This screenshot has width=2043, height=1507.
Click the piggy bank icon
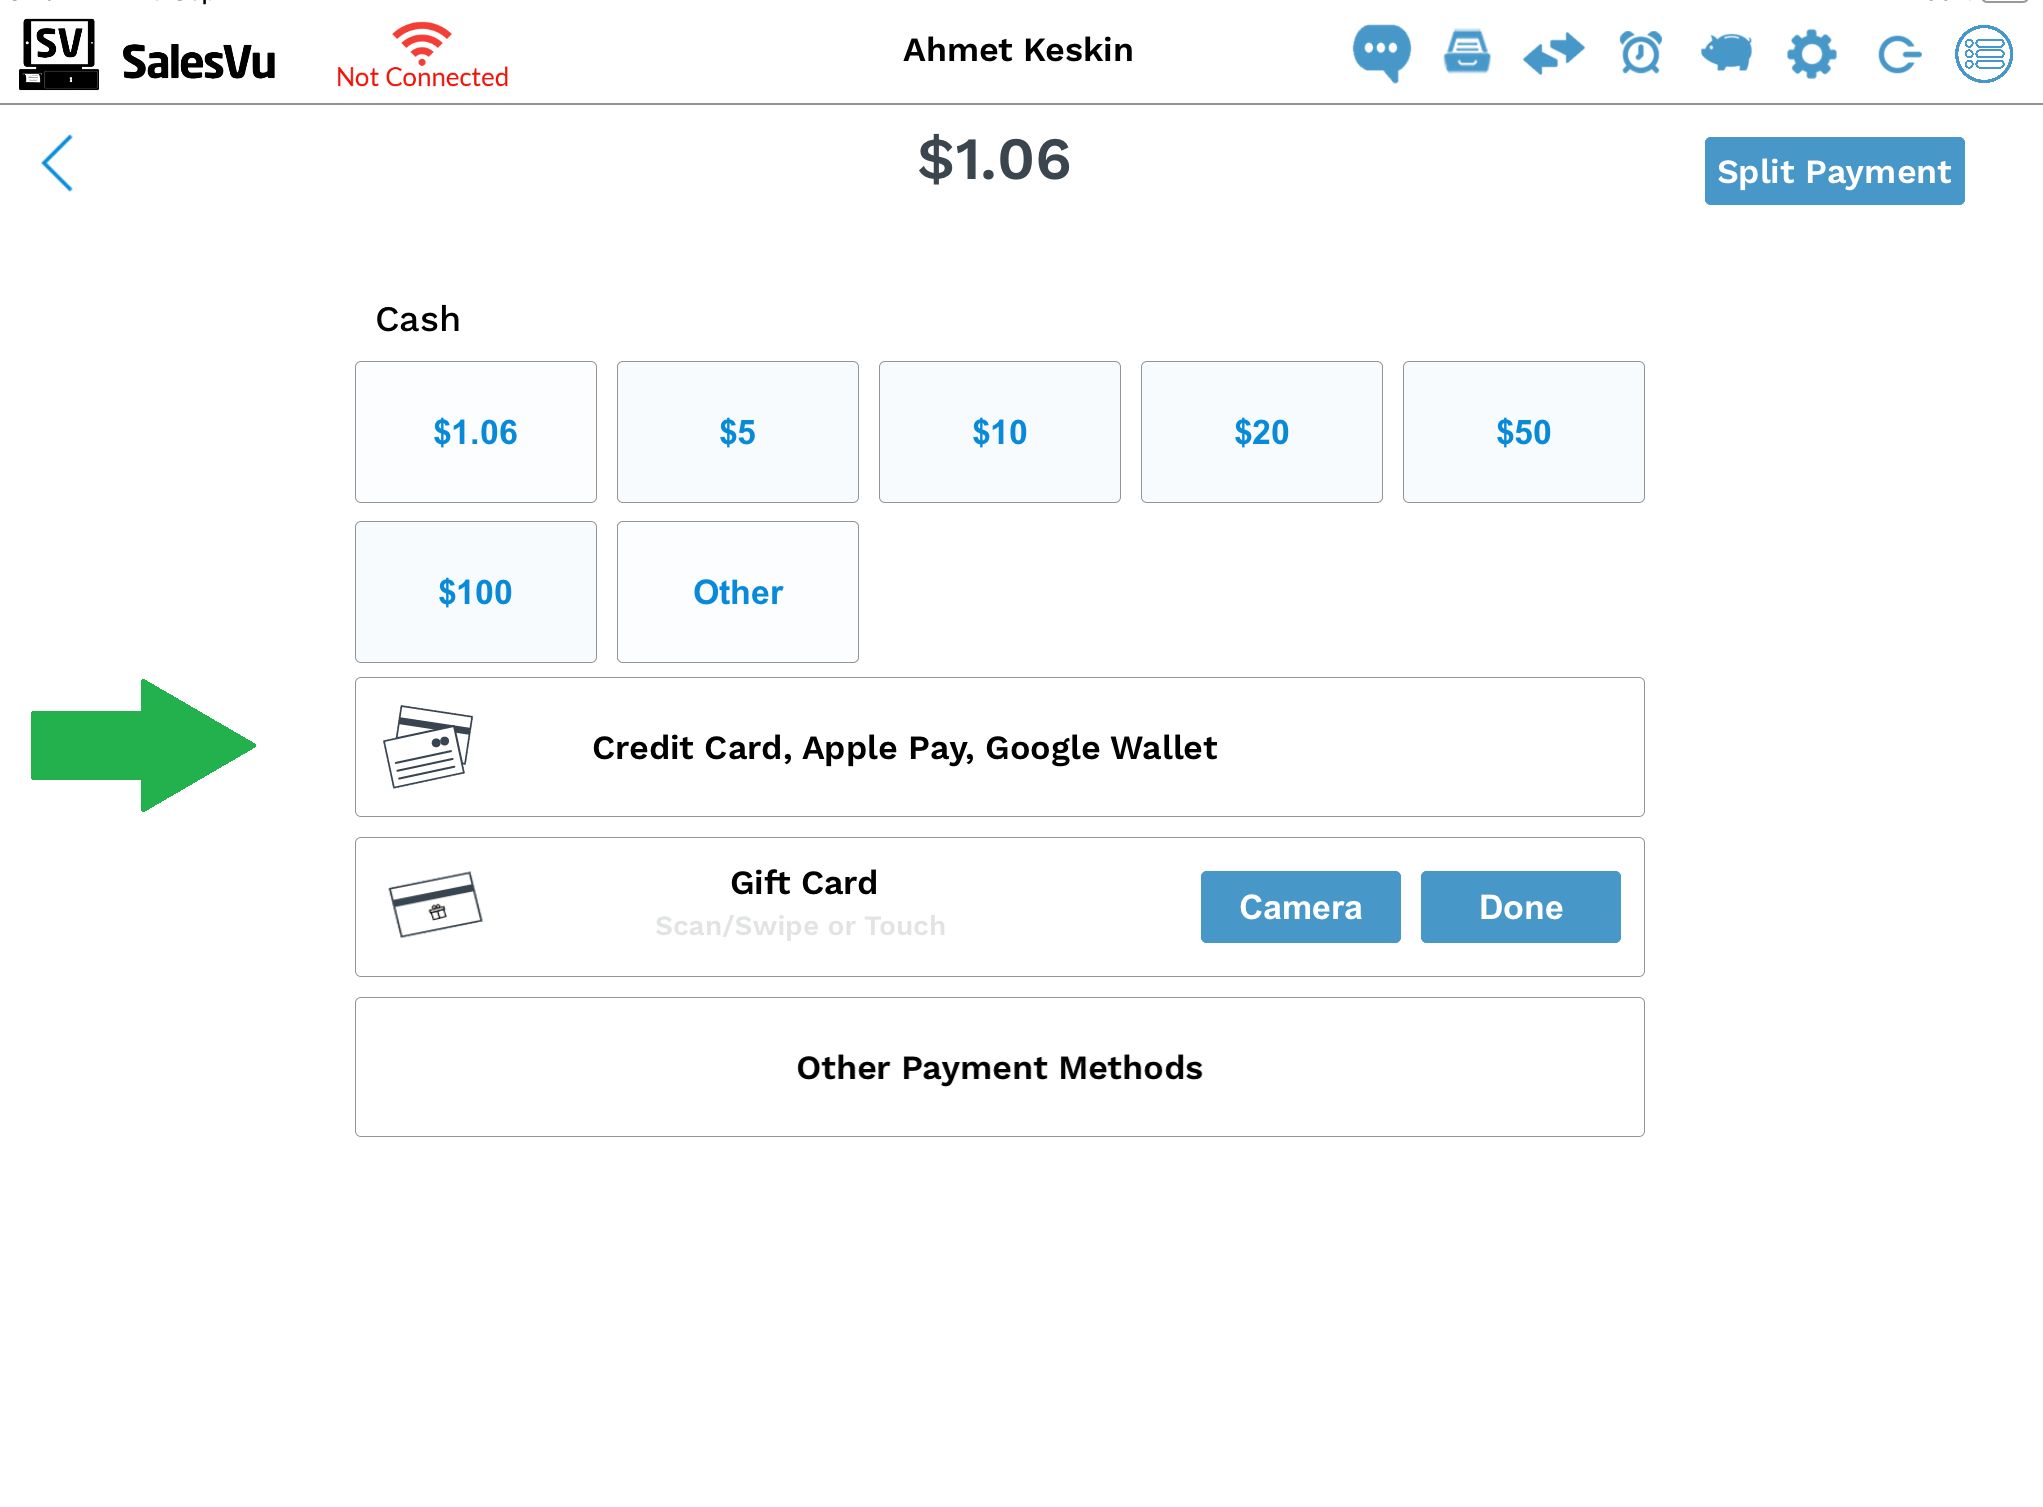[1726, 52]
